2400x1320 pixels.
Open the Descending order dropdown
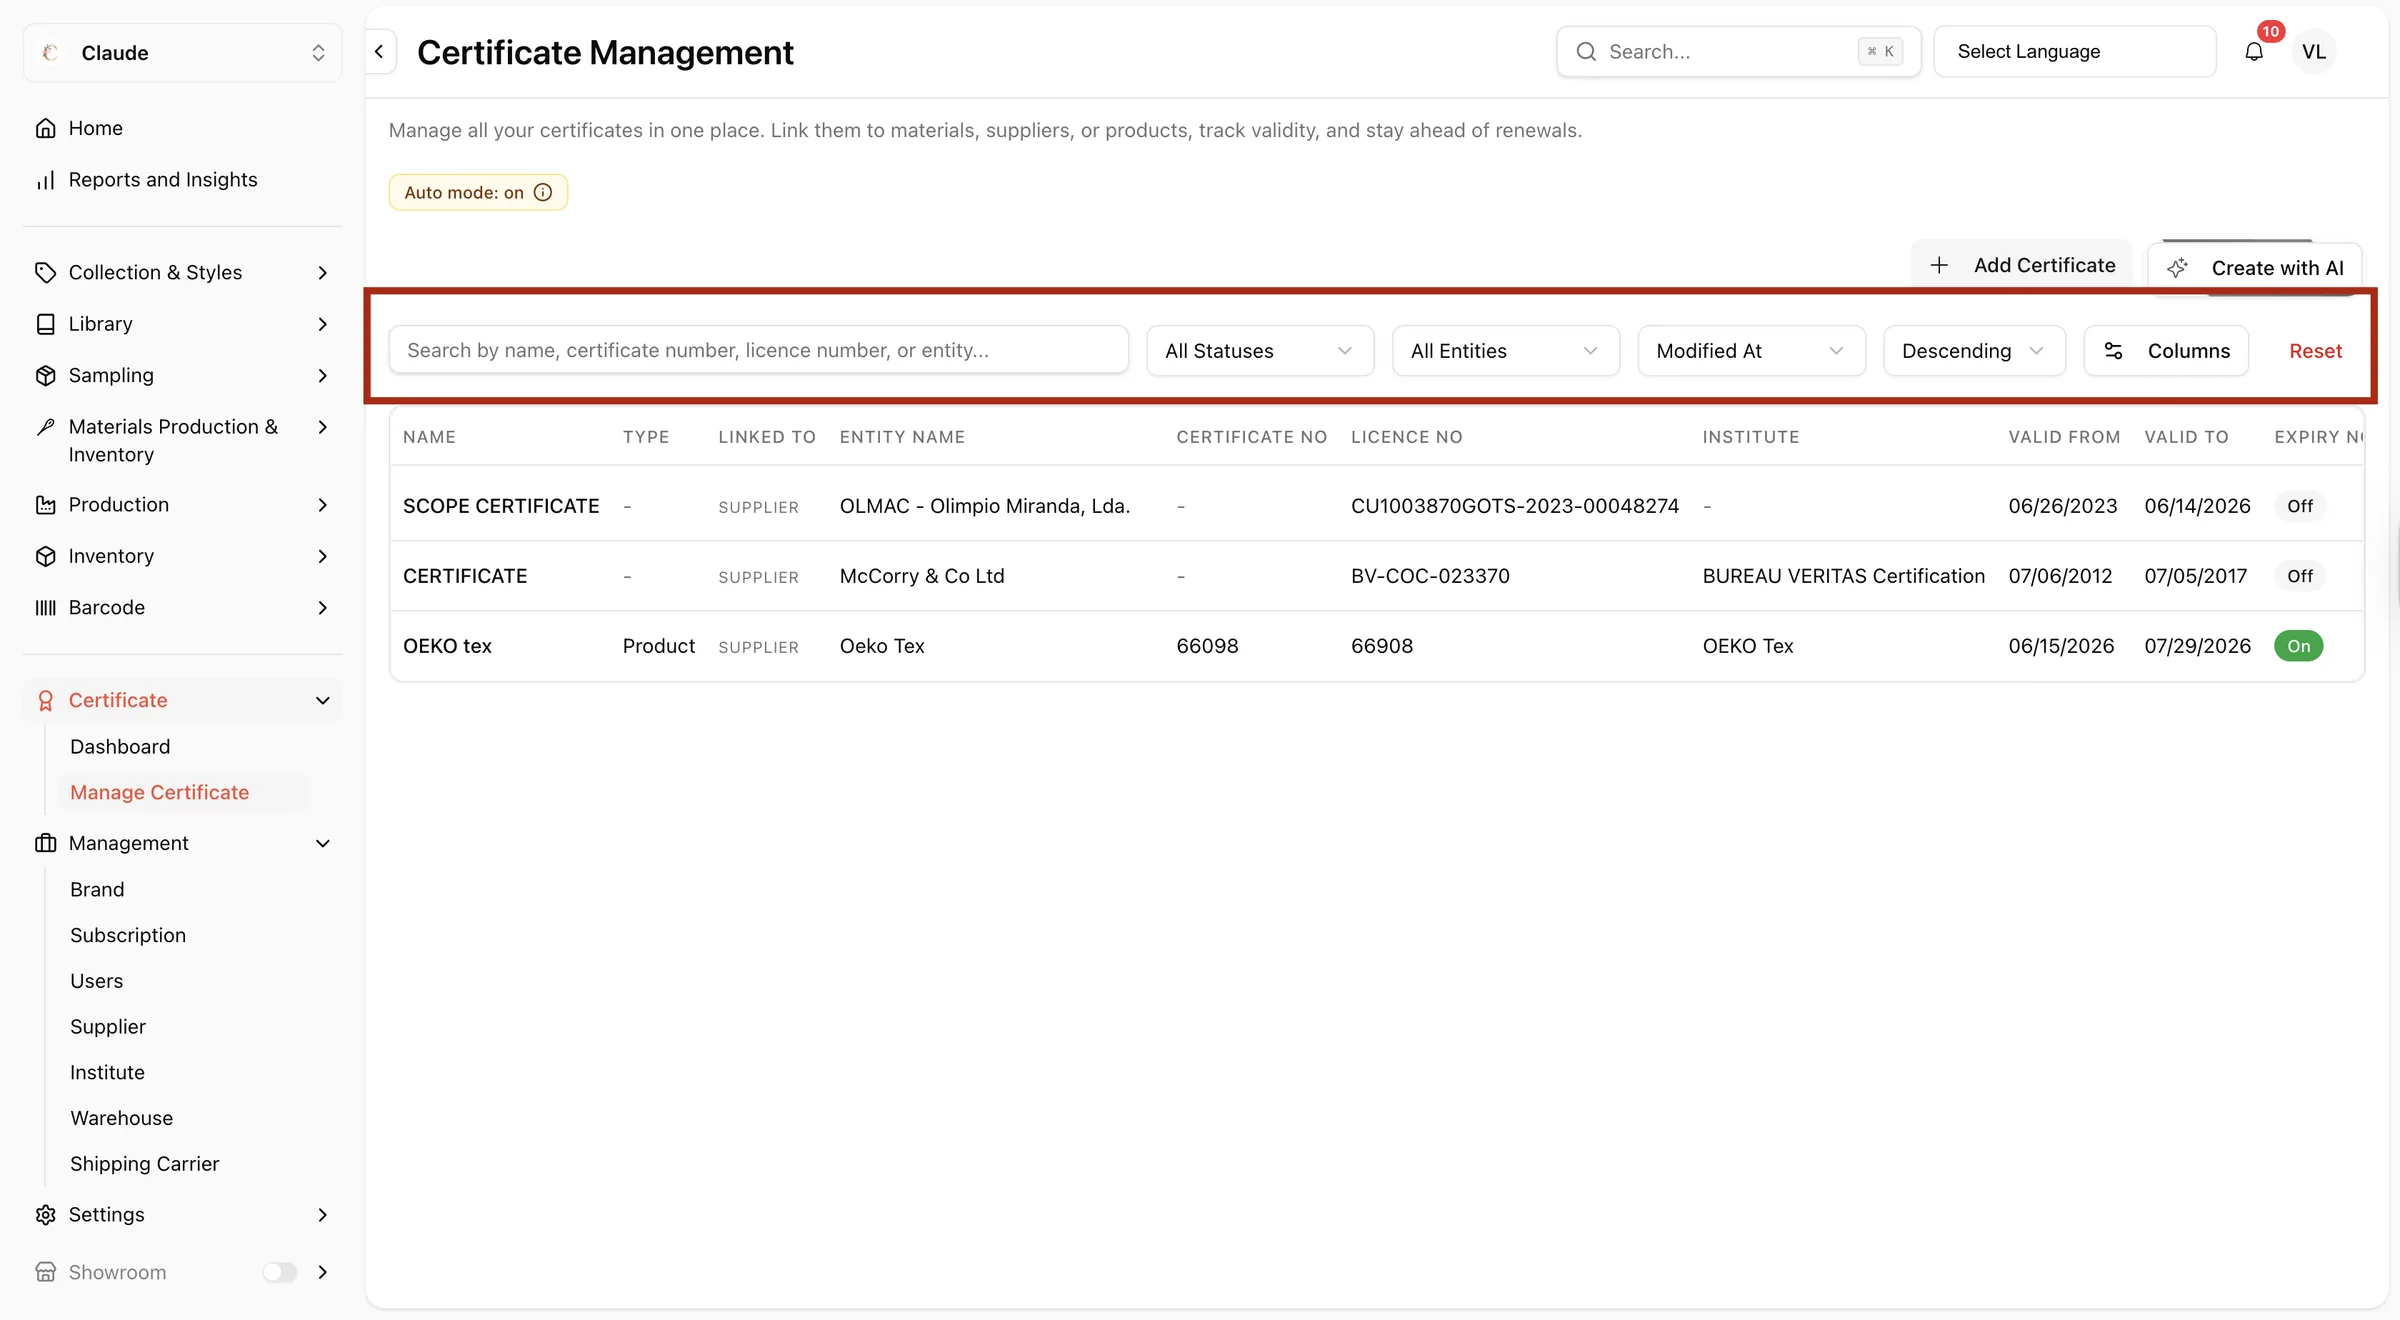coord(1975,351)
